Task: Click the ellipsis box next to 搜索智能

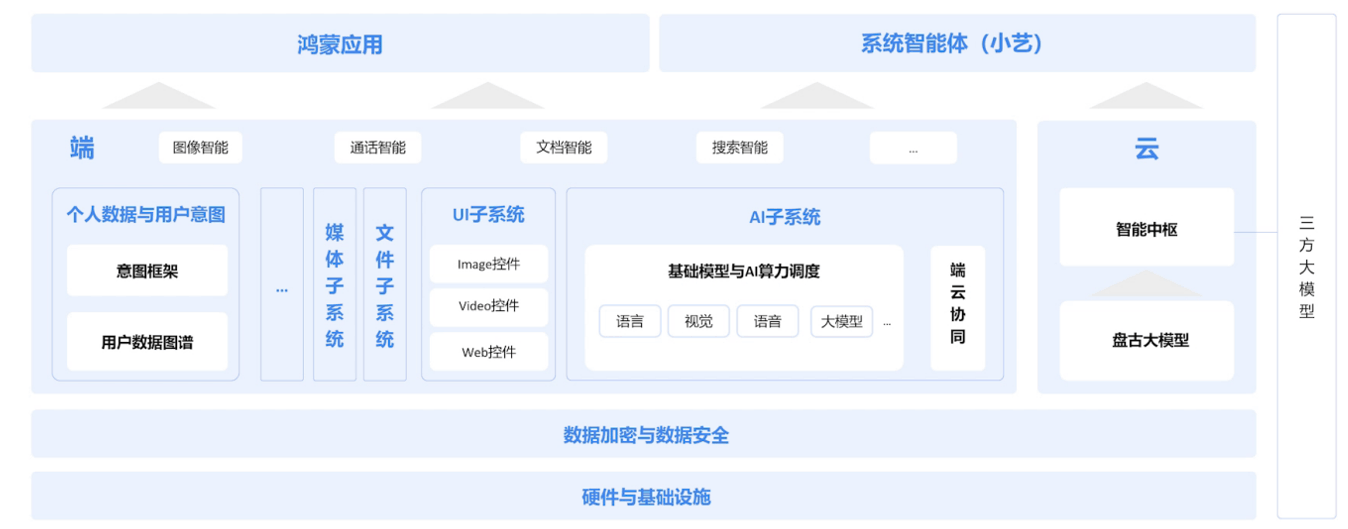Action: (x=913, y=148)
